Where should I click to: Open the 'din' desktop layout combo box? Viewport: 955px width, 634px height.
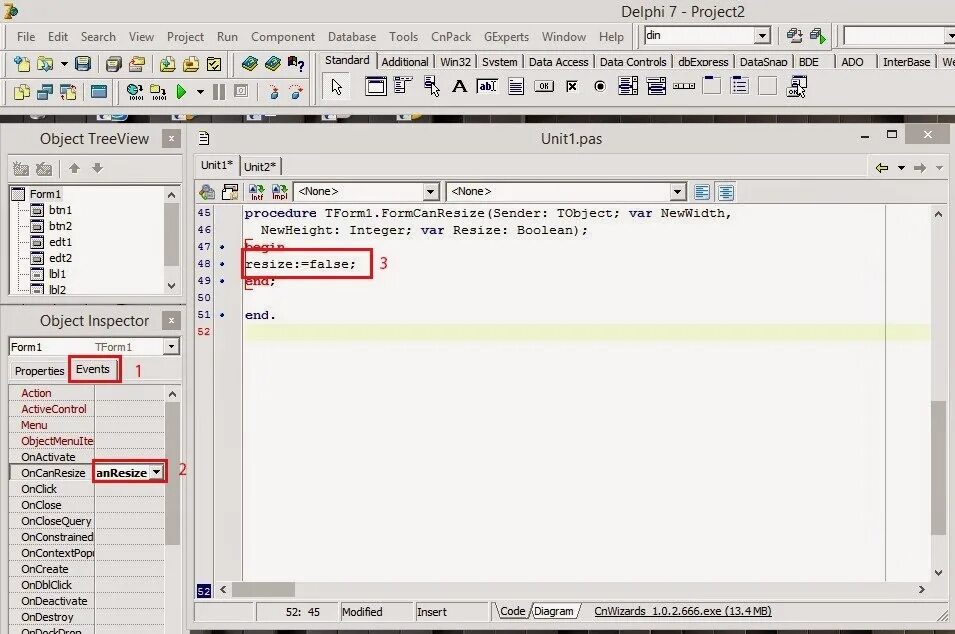pyautogui.click(x=762, y=36)
